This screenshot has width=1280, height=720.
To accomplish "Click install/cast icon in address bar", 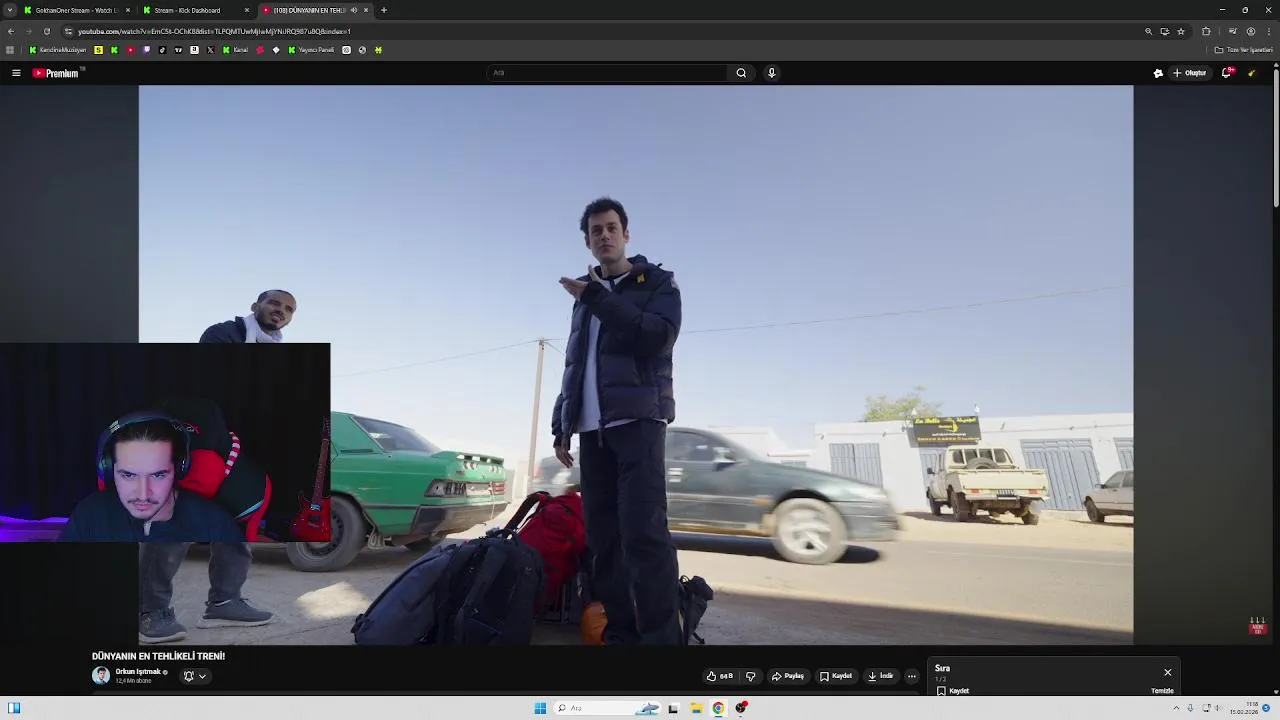I will pyautogui.click(x=1165, y=31).
